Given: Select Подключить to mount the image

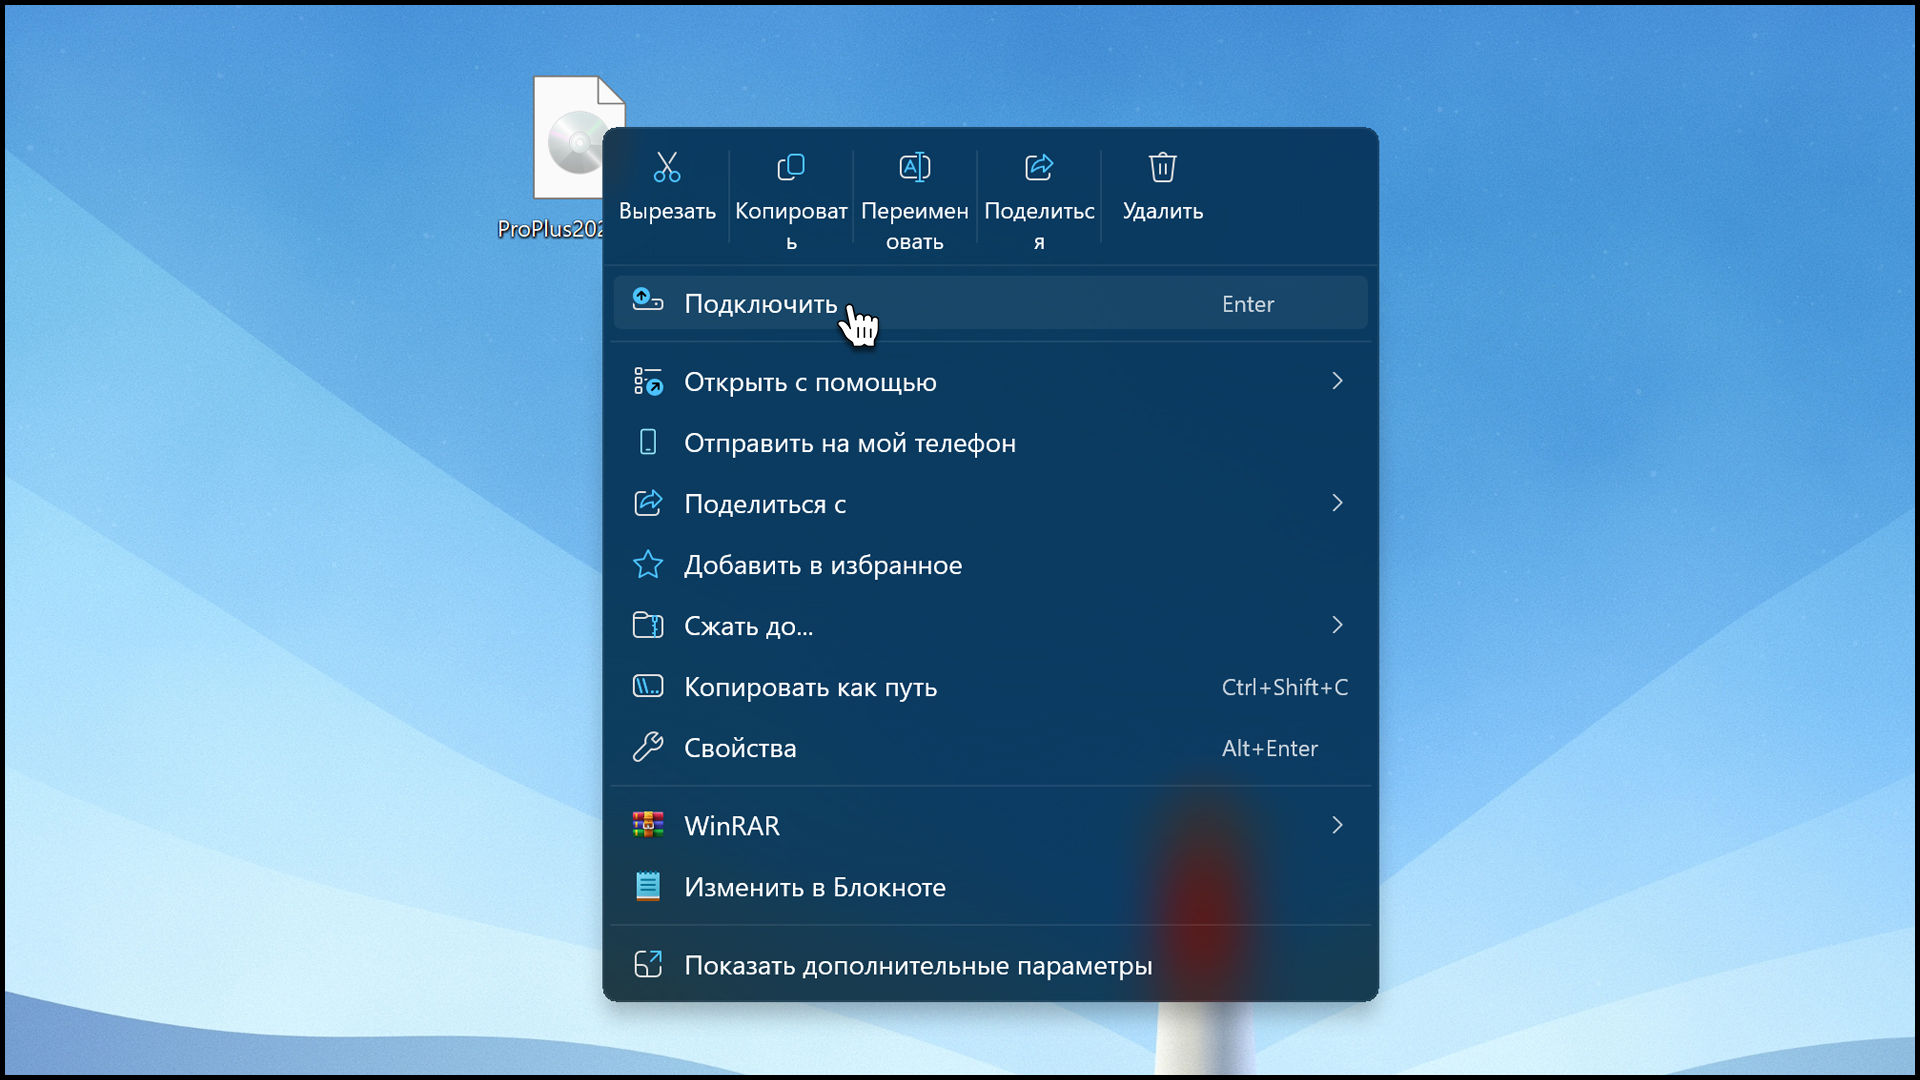Looking at the screenshot, I should tap(760, 304).
